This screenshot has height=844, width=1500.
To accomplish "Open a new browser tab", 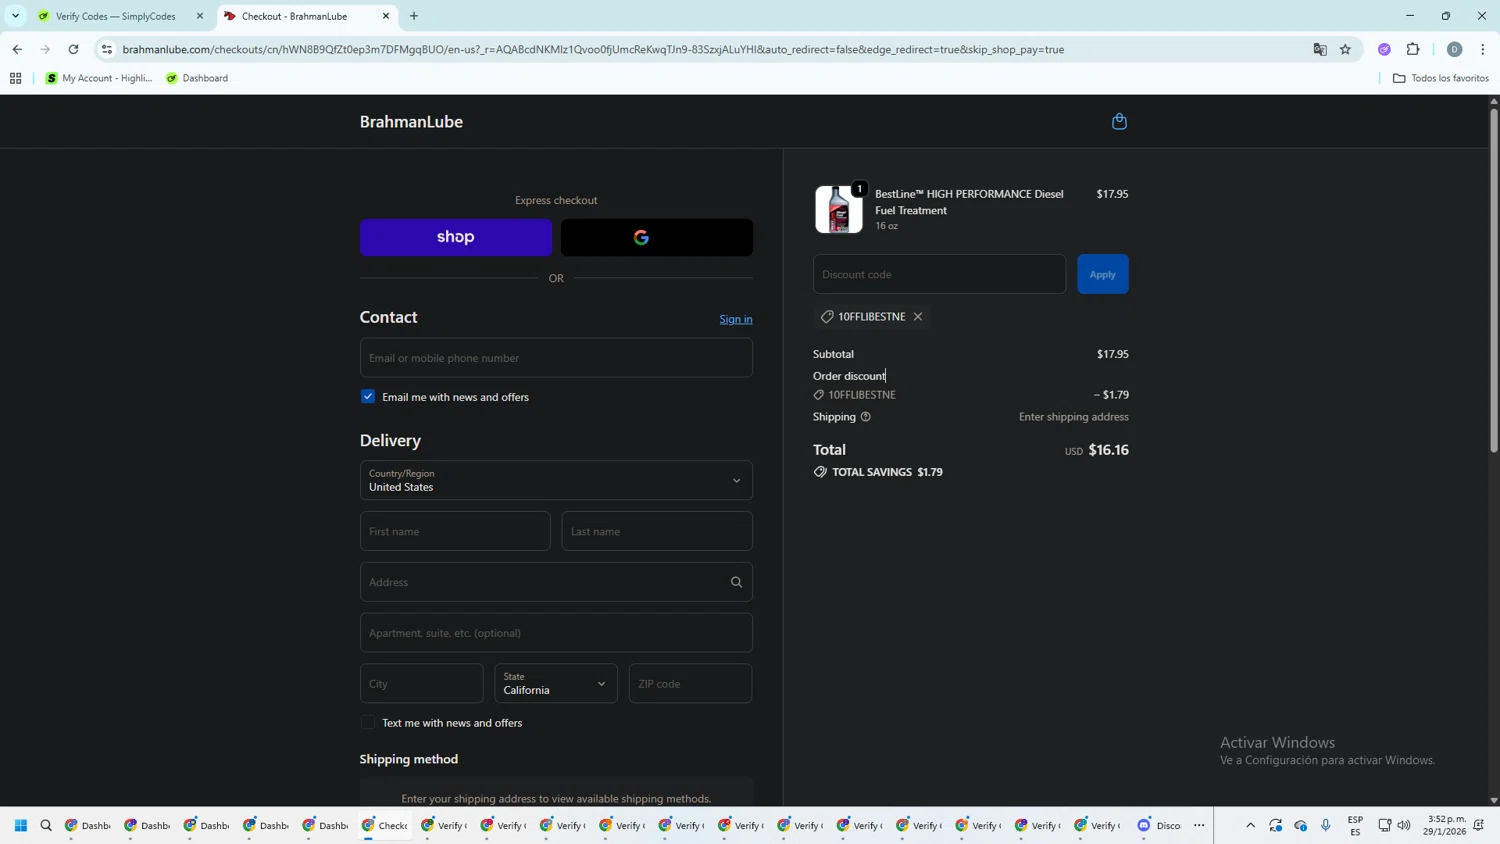I will click(x=414, y=16).
